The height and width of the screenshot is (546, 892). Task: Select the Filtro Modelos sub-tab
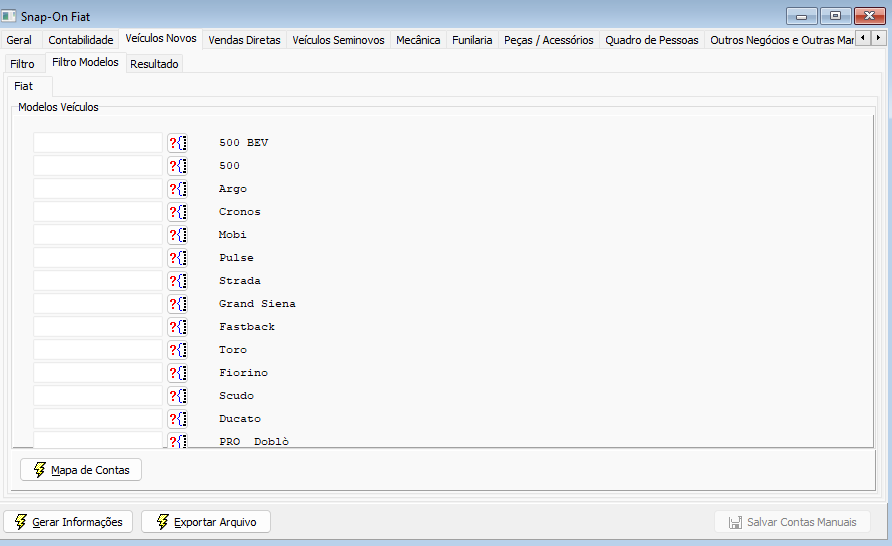[x=85, y=62]
